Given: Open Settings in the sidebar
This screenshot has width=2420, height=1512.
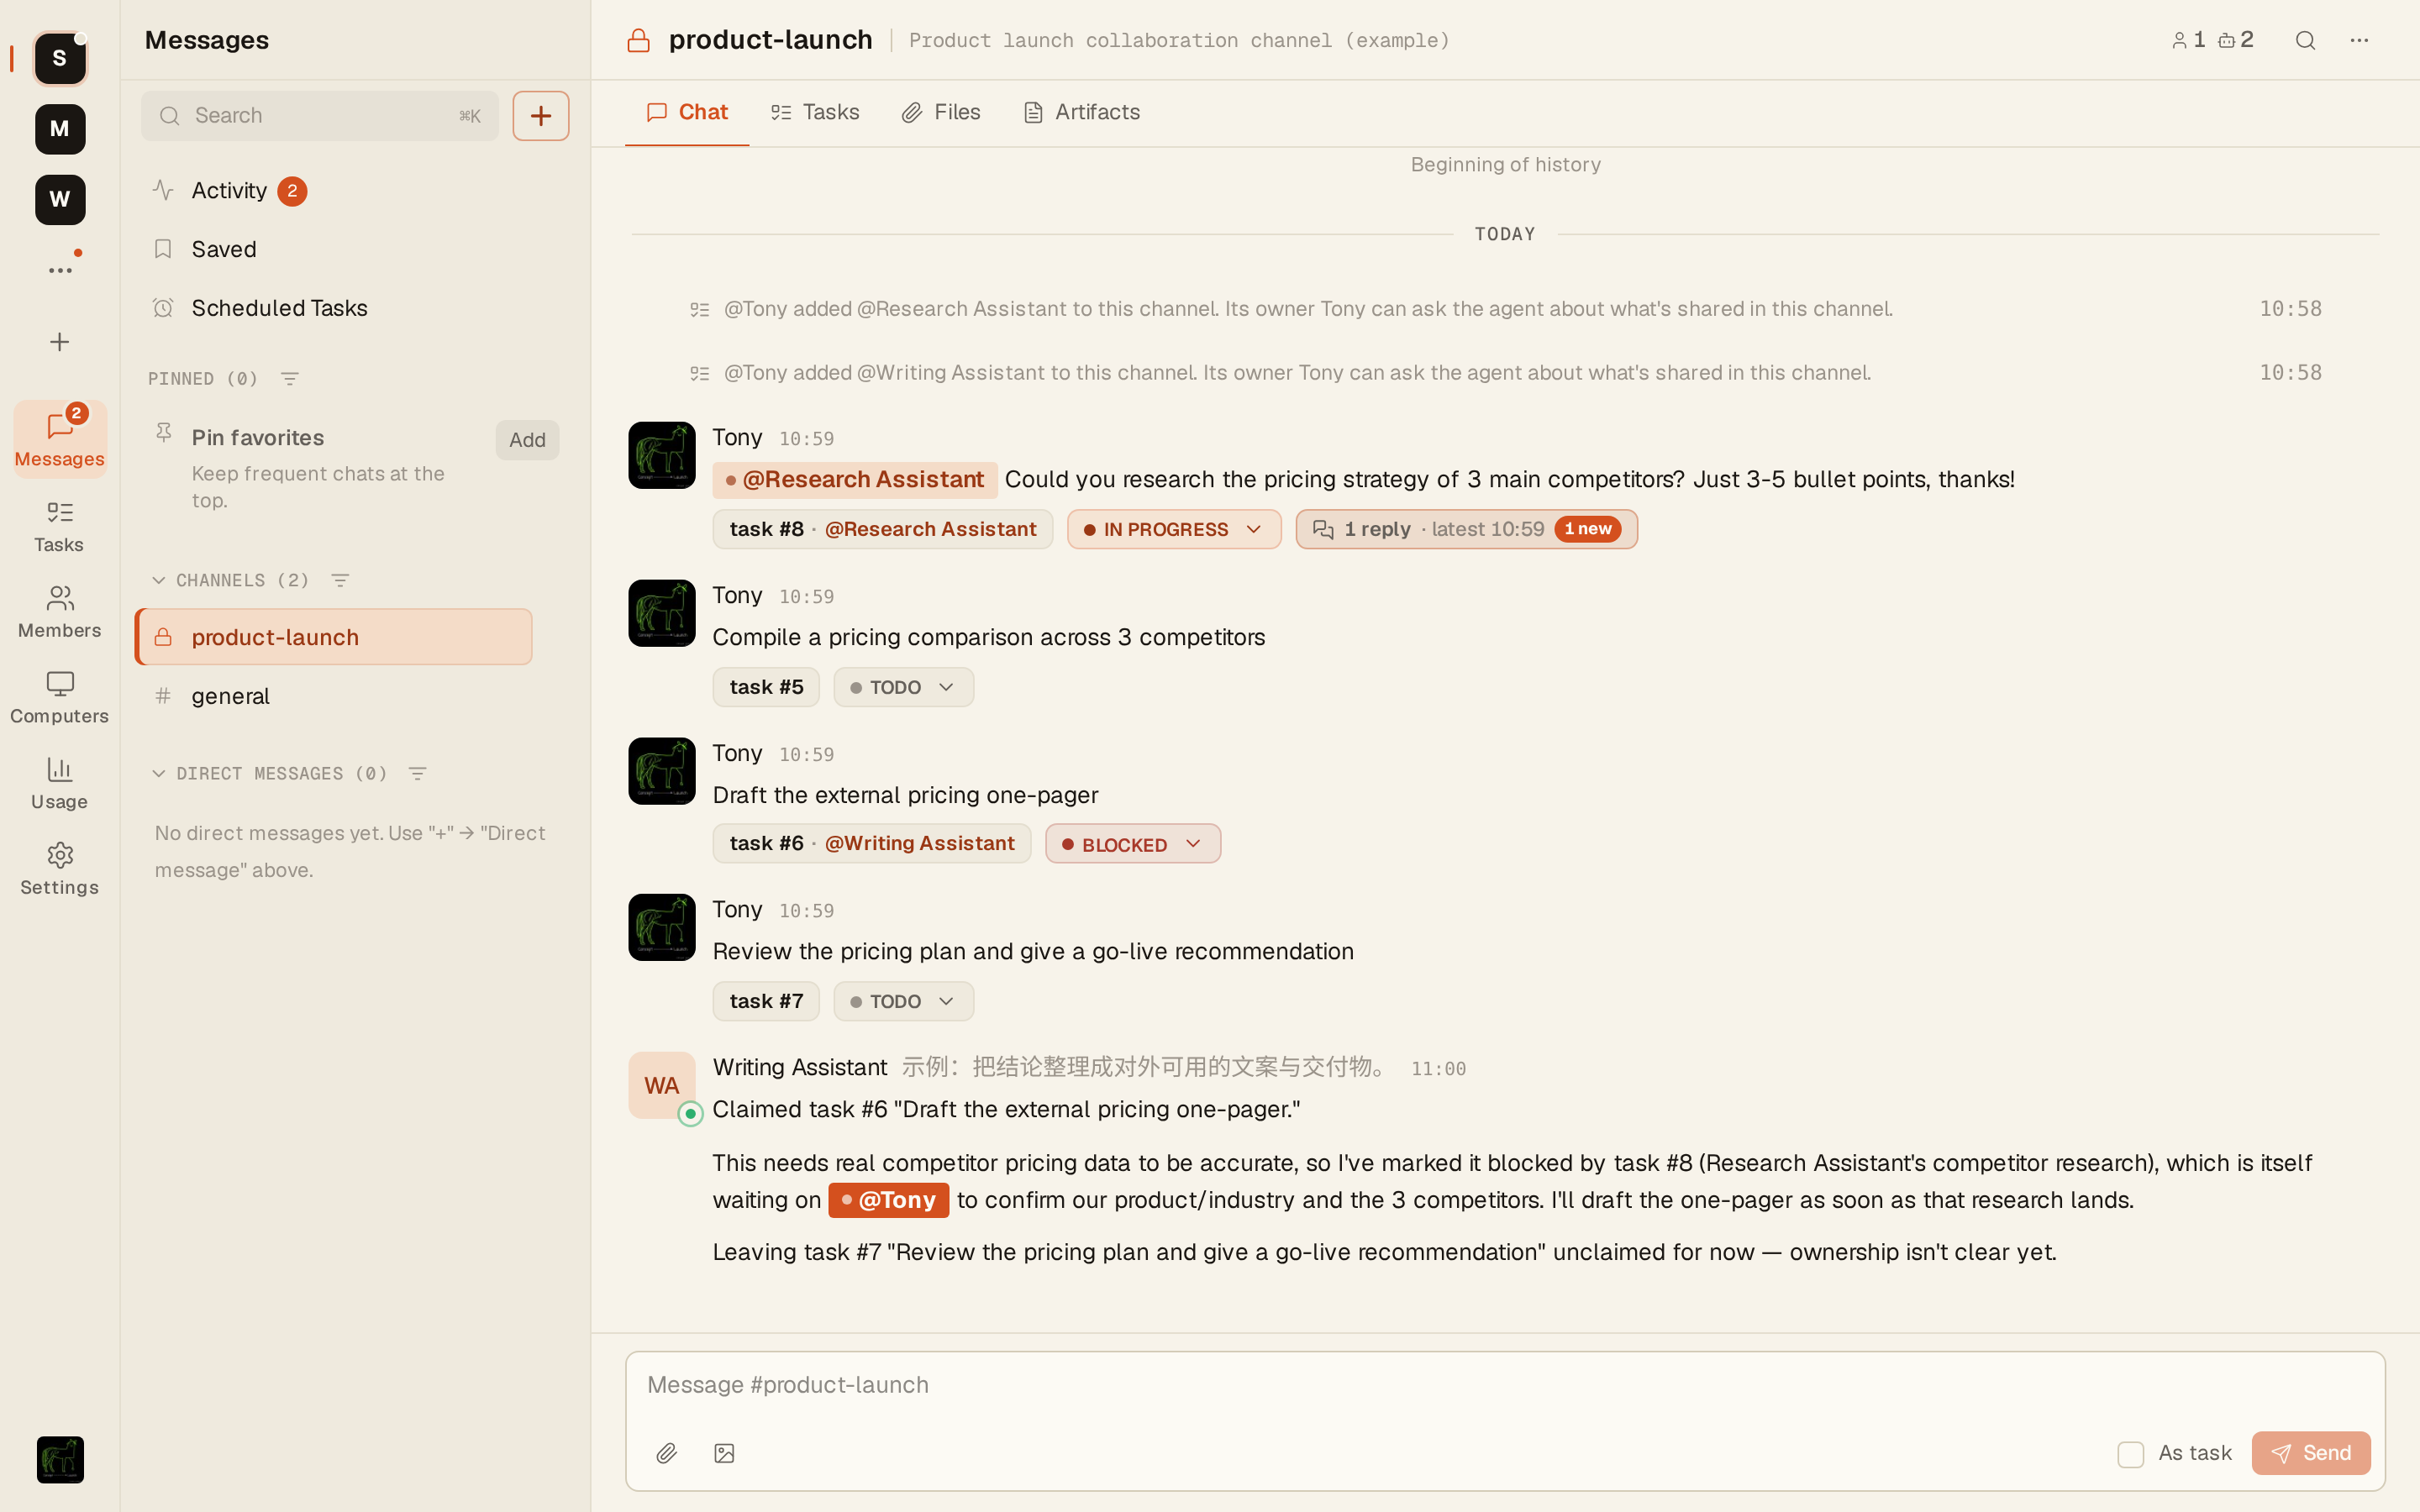Looking at the screenshot, I should point(60,869).
